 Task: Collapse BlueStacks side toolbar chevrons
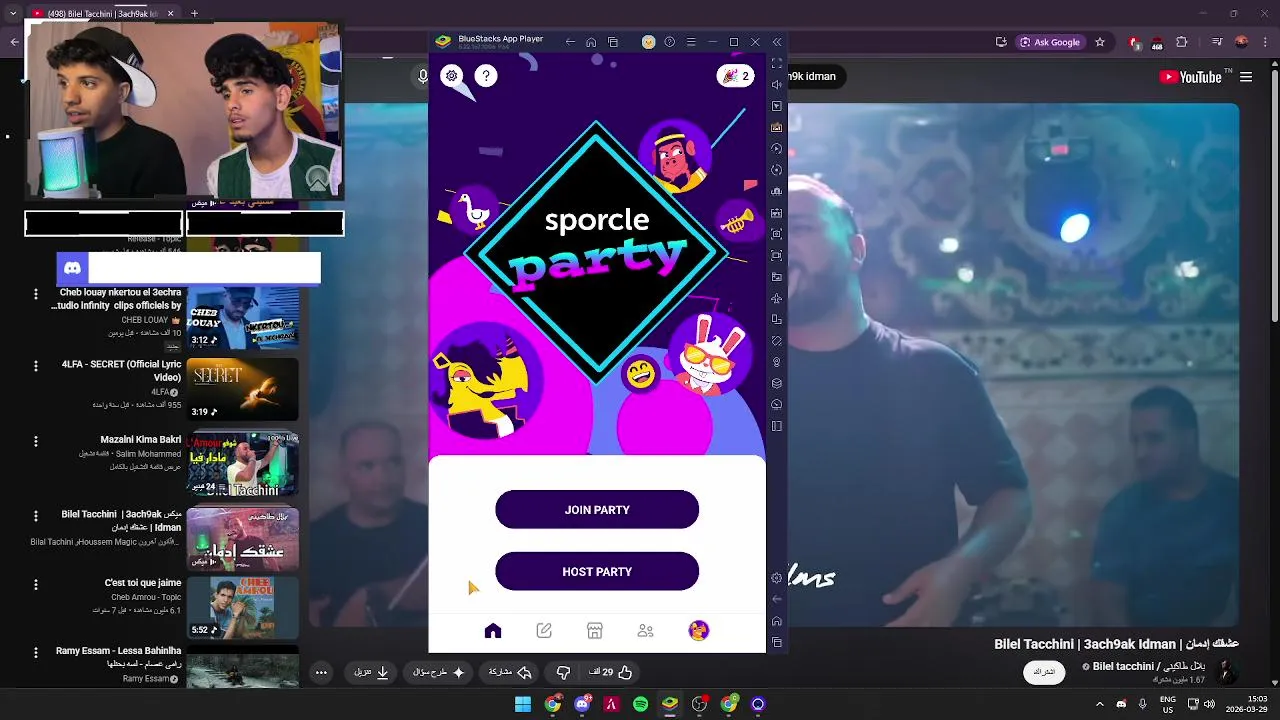tap(777, 42)
